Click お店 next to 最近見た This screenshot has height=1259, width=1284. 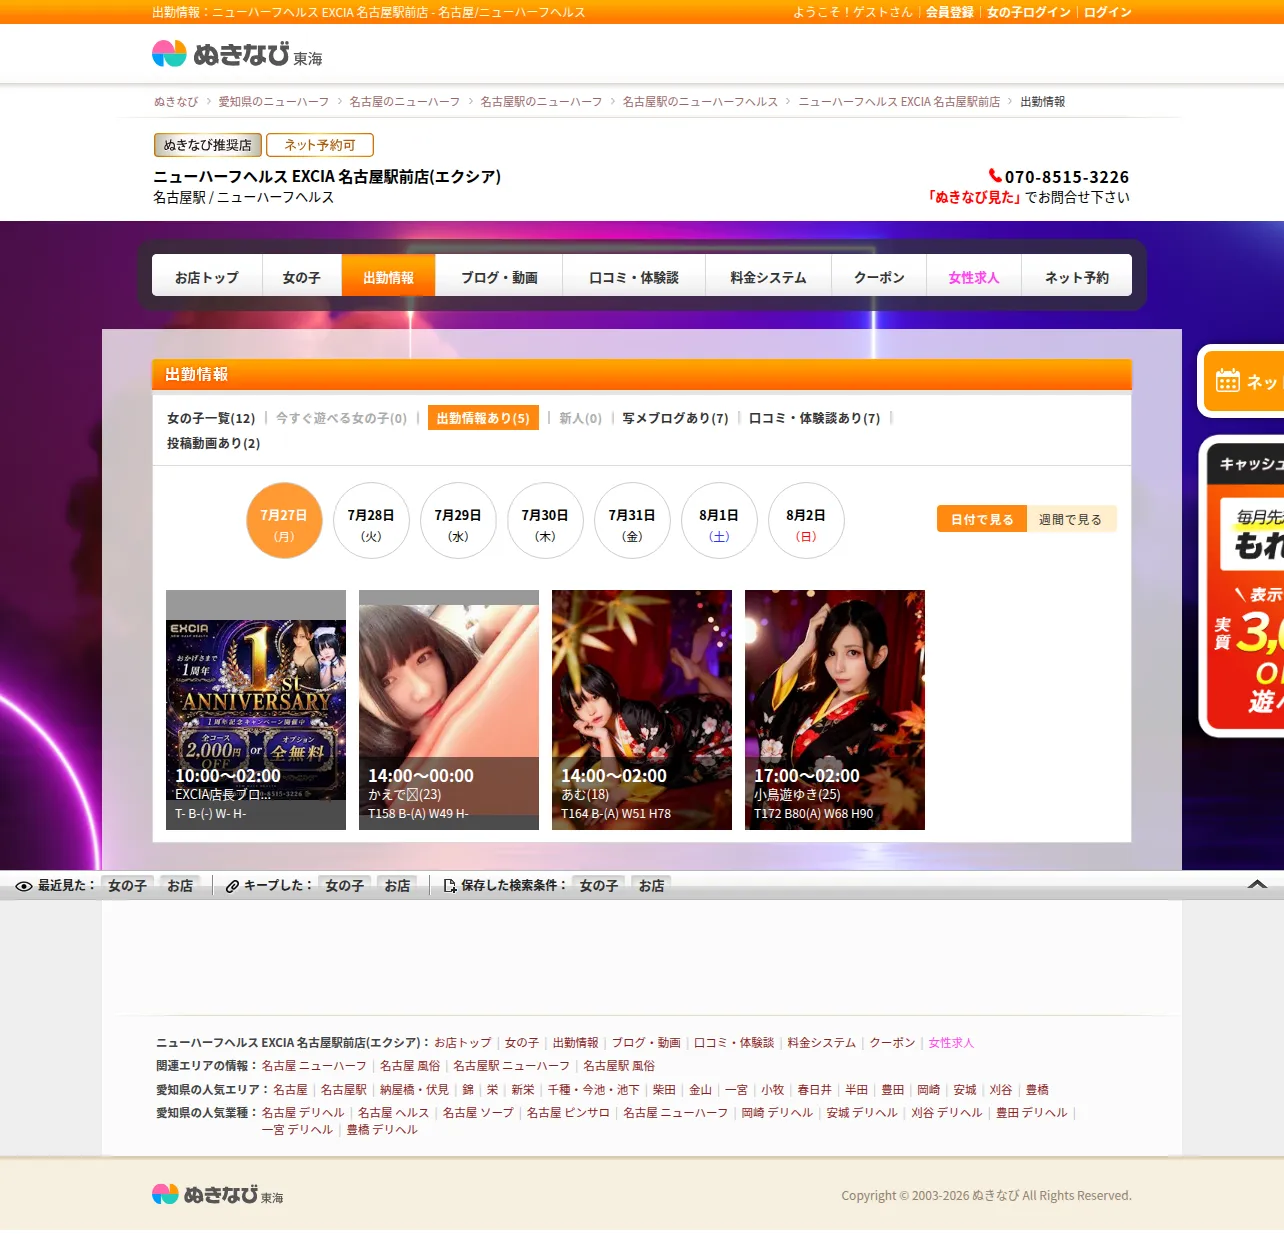click(x=180, y=886)
